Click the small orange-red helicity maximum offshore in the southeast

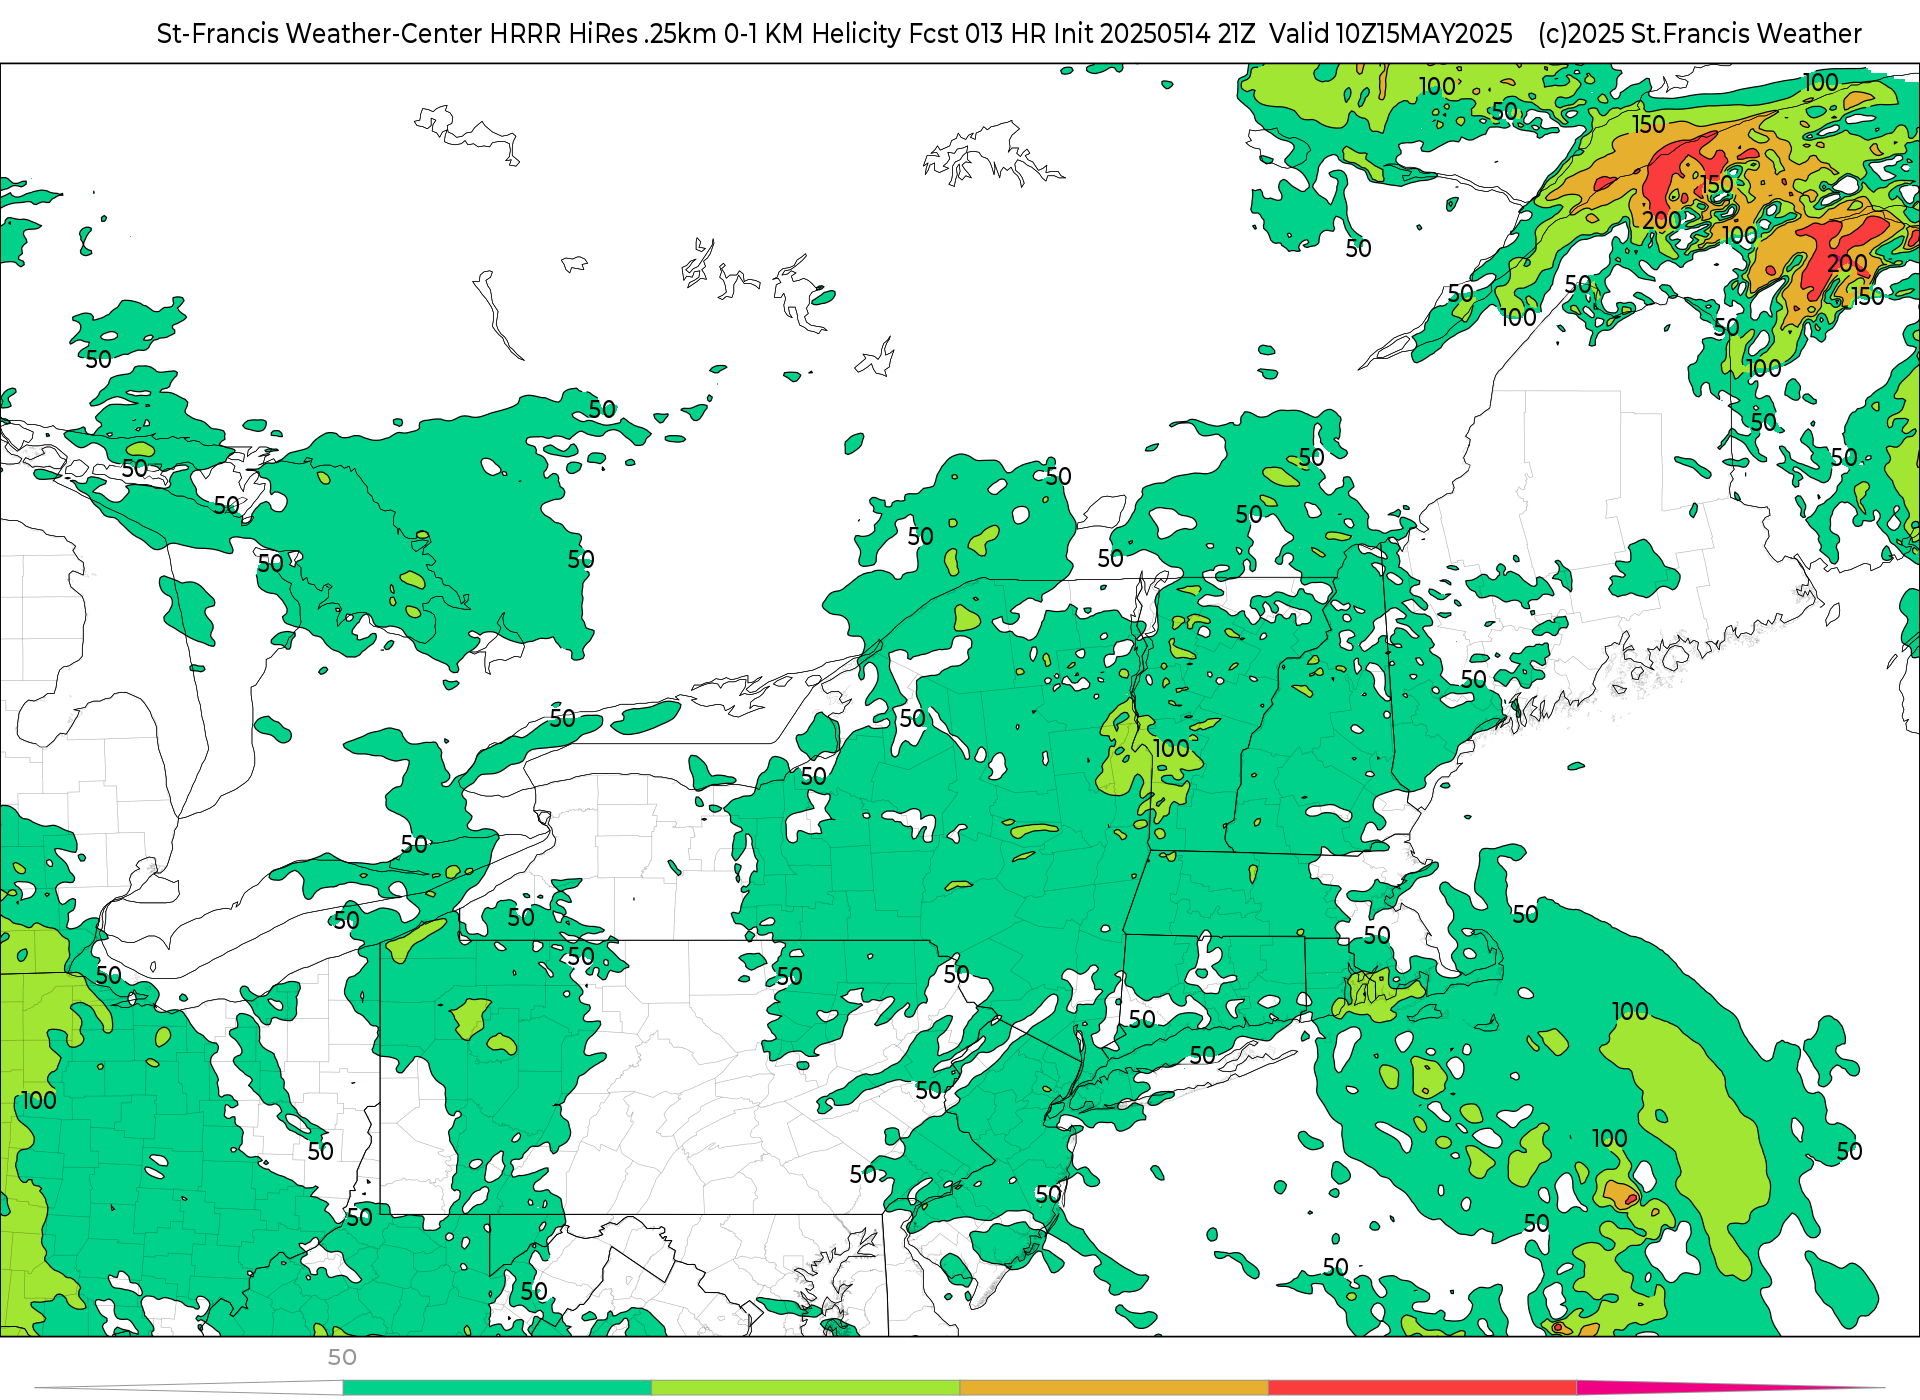1619,1194
